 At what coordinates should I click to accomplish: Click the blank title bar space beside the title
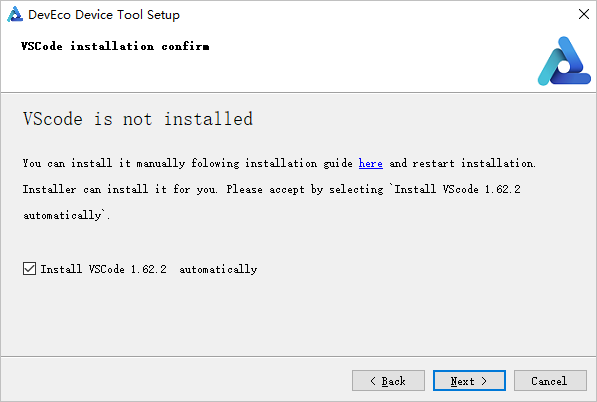[377, 14]
